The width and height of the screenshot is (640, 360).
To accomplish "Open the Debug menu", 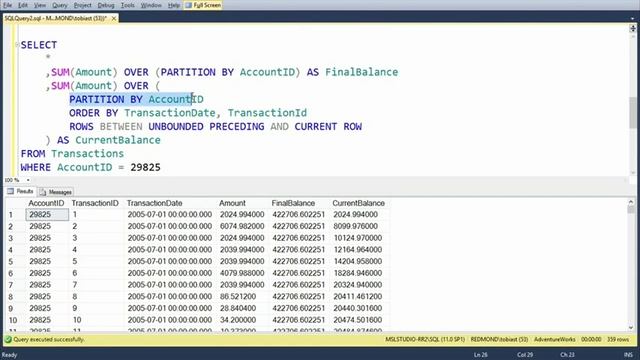I will 106,5.
